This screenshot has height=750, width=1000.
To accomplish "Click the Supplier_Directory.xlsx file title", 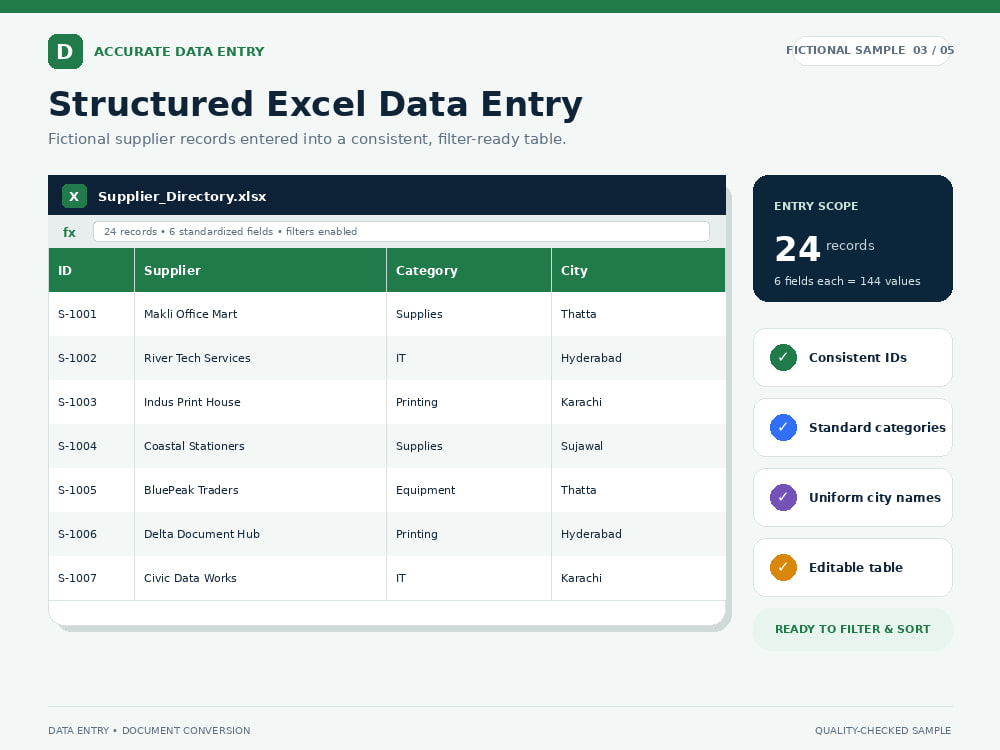I will [x=182, y=196].
